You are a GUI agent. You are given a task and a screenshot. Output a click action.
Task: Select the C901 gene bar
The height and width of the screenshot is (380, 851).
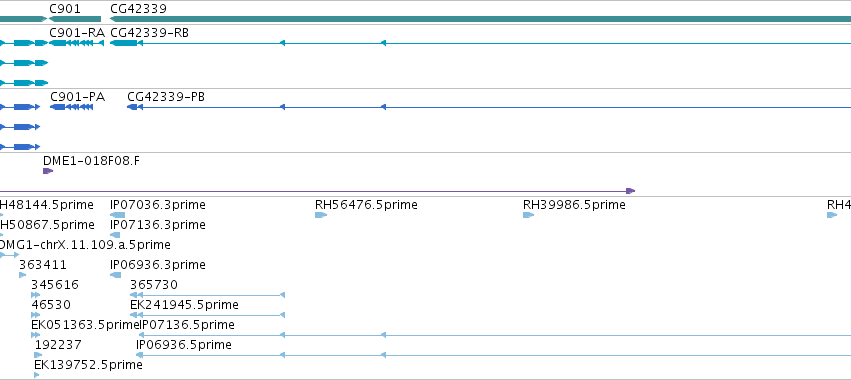pos(75,19)
